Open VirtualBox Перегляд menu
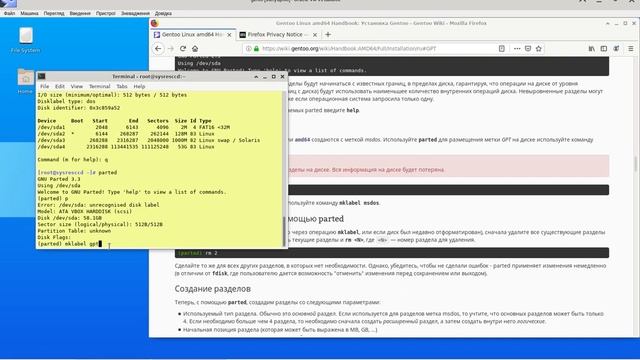The height and width of the screenshot is (360, 640). tap(54, 13)
